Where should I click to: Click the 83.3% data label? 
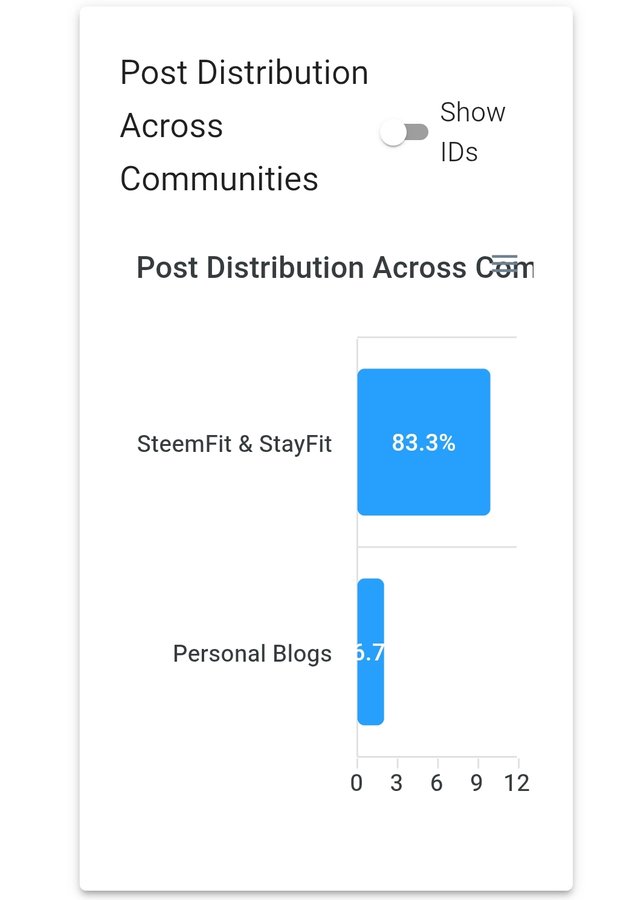tap(424, 443)
